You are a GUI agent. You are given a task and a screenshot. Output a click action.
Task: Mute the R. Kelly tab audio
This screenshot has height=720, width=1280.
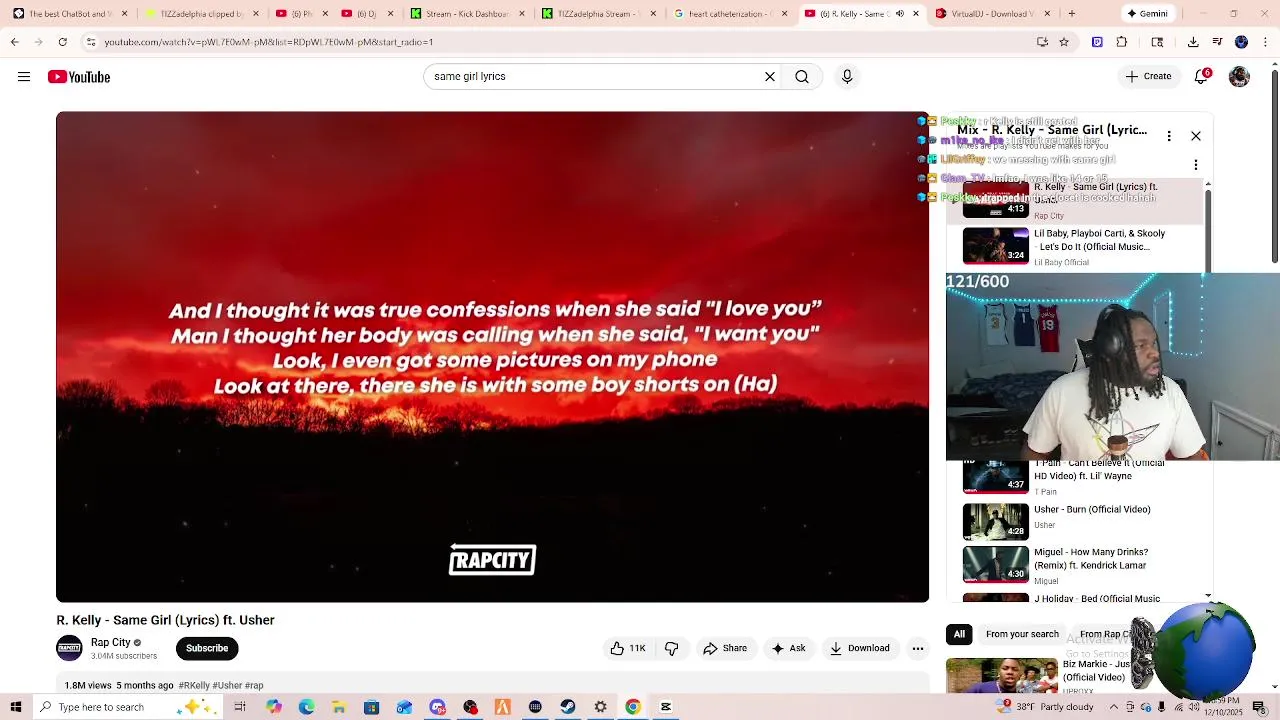coord(899,14)
